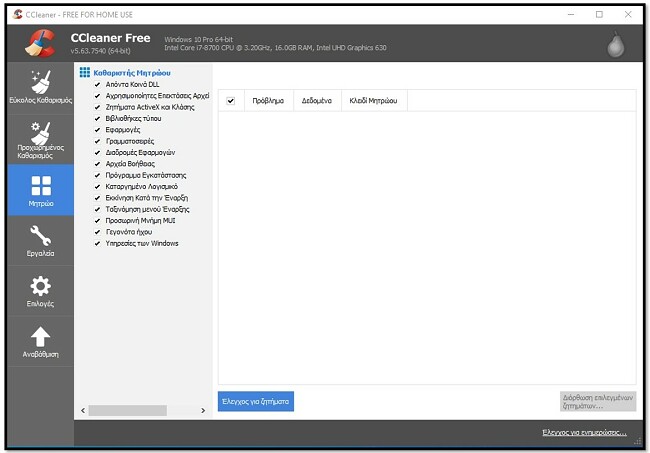The image size is (650, 453).
Task: Click the CCleaner logo in header
Action: coord(40,43)
